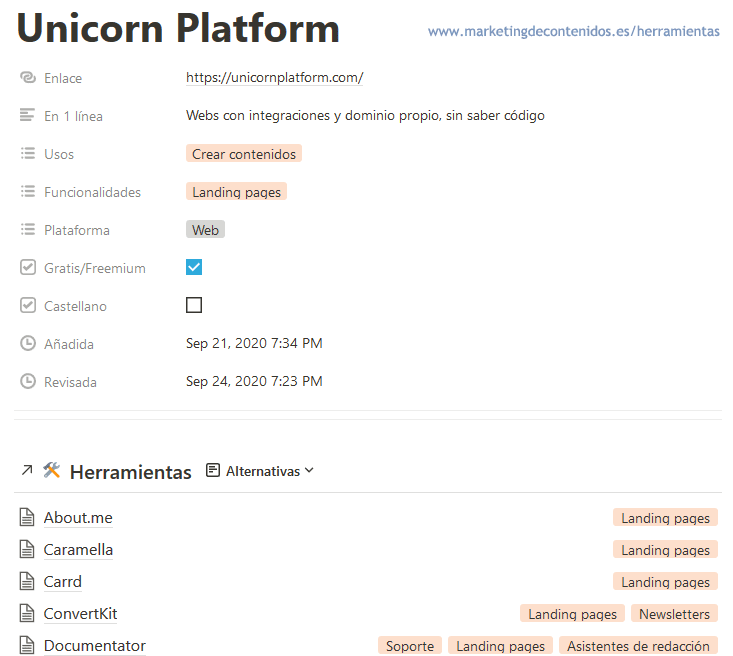Viewport: 733px width, 656px height.
Task: Click the Landing pages tag in Funcionalidades
Action: (x=237, y=192)
